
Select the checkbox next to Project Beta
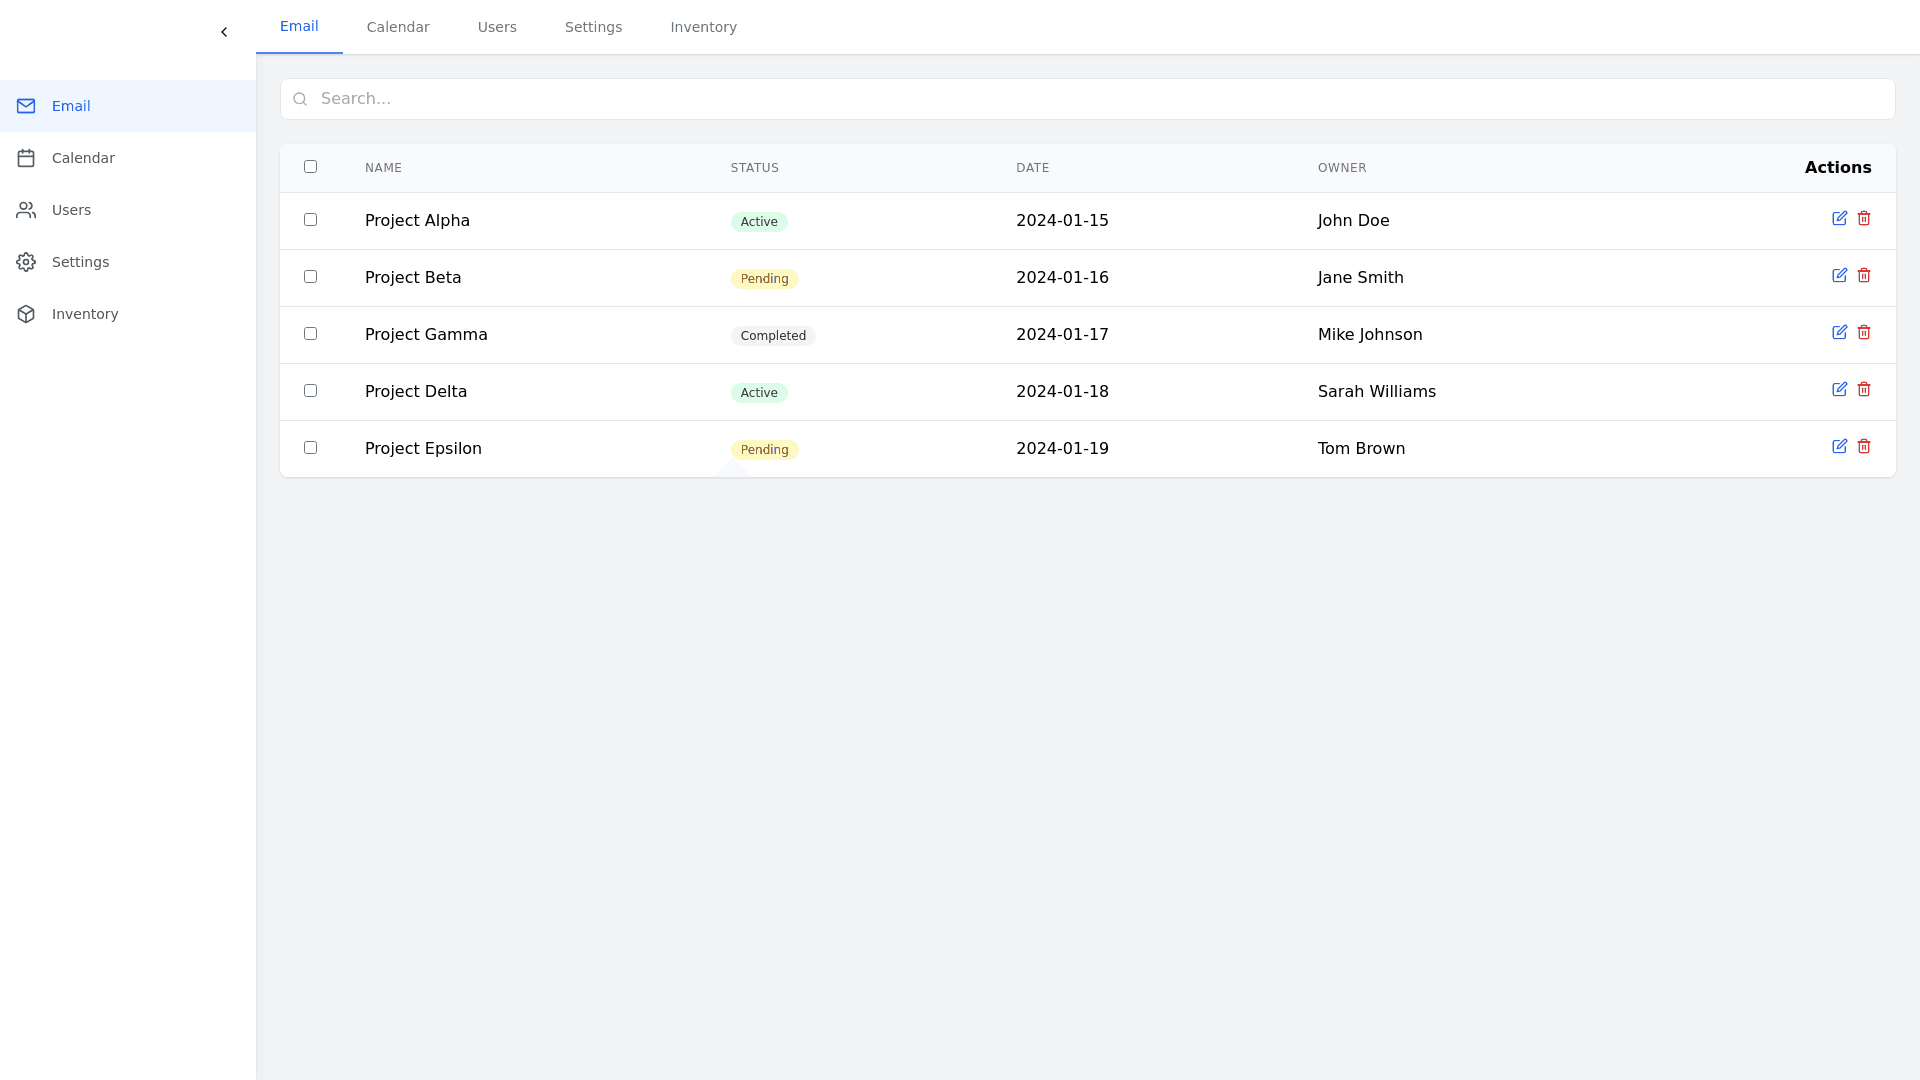click(310, 276)
